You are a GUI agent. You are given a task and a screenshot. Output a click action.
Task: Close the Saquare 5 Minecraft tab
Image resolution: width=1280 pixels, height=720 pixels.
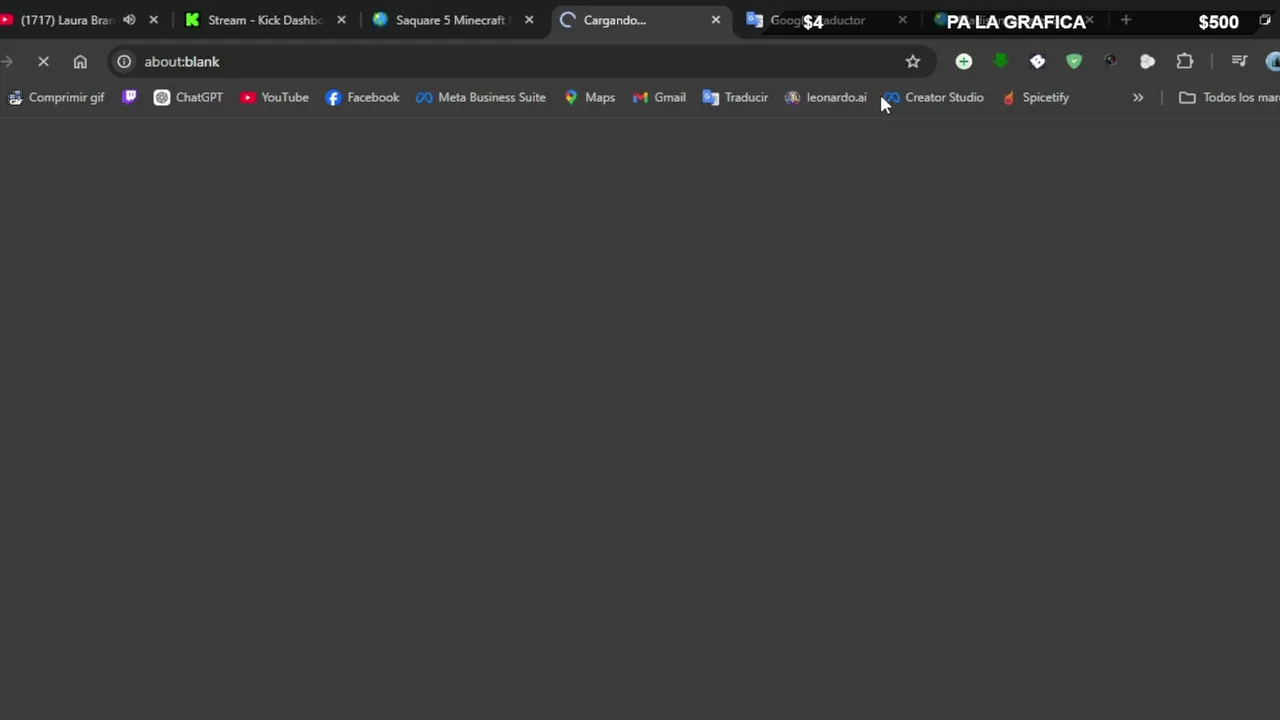[x=529, y=20]
